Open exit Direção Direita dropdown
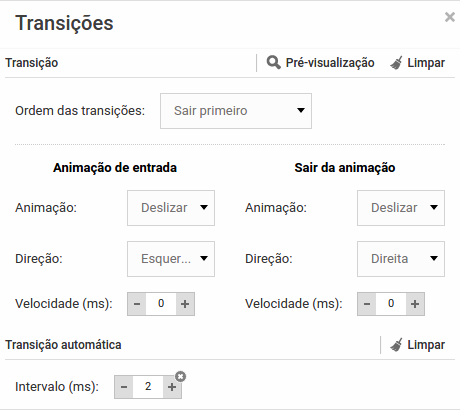This screenshot has height=411, width=460. point(401,259)
